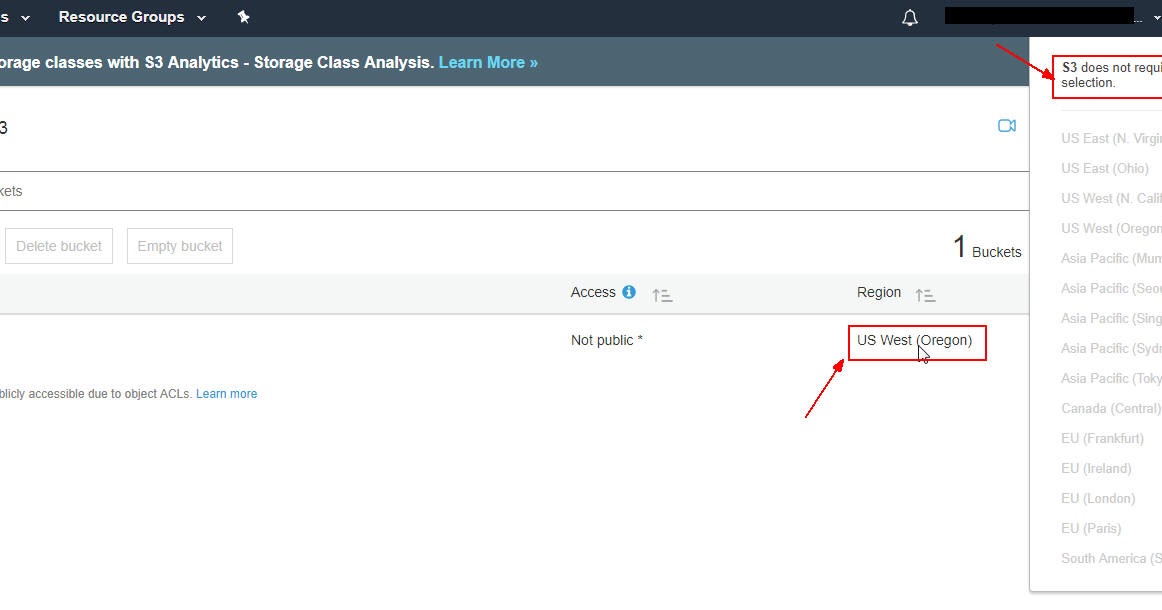Image resolution: width=1162 pixels, height=610 pixels.
Task: Click the sort icon beside the Access column
Action: point(661,293)
